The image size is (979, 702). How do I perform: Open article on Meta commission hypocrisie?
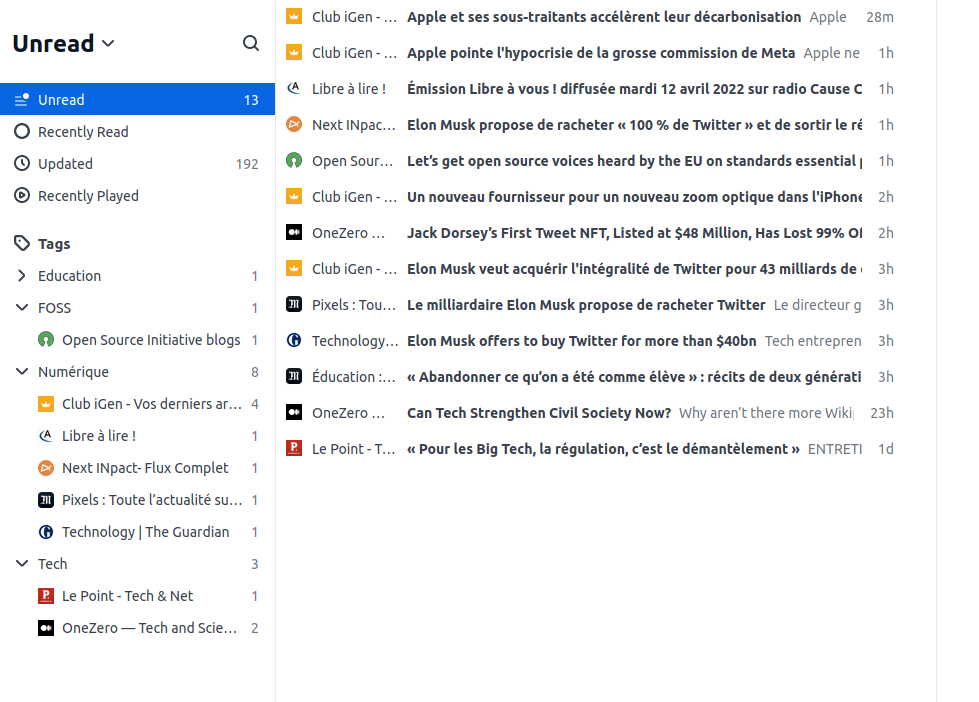point(601,53)
